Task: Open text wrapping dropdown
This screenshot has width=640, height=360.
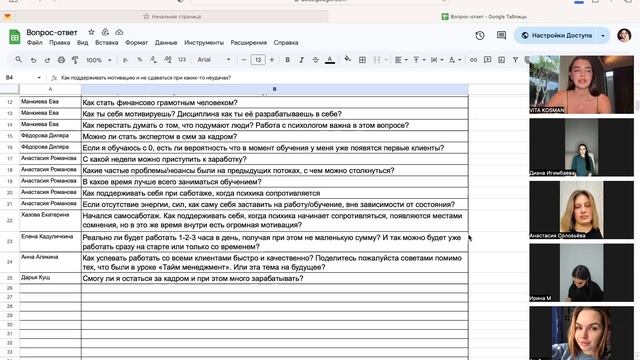Action: pos(437,60)
